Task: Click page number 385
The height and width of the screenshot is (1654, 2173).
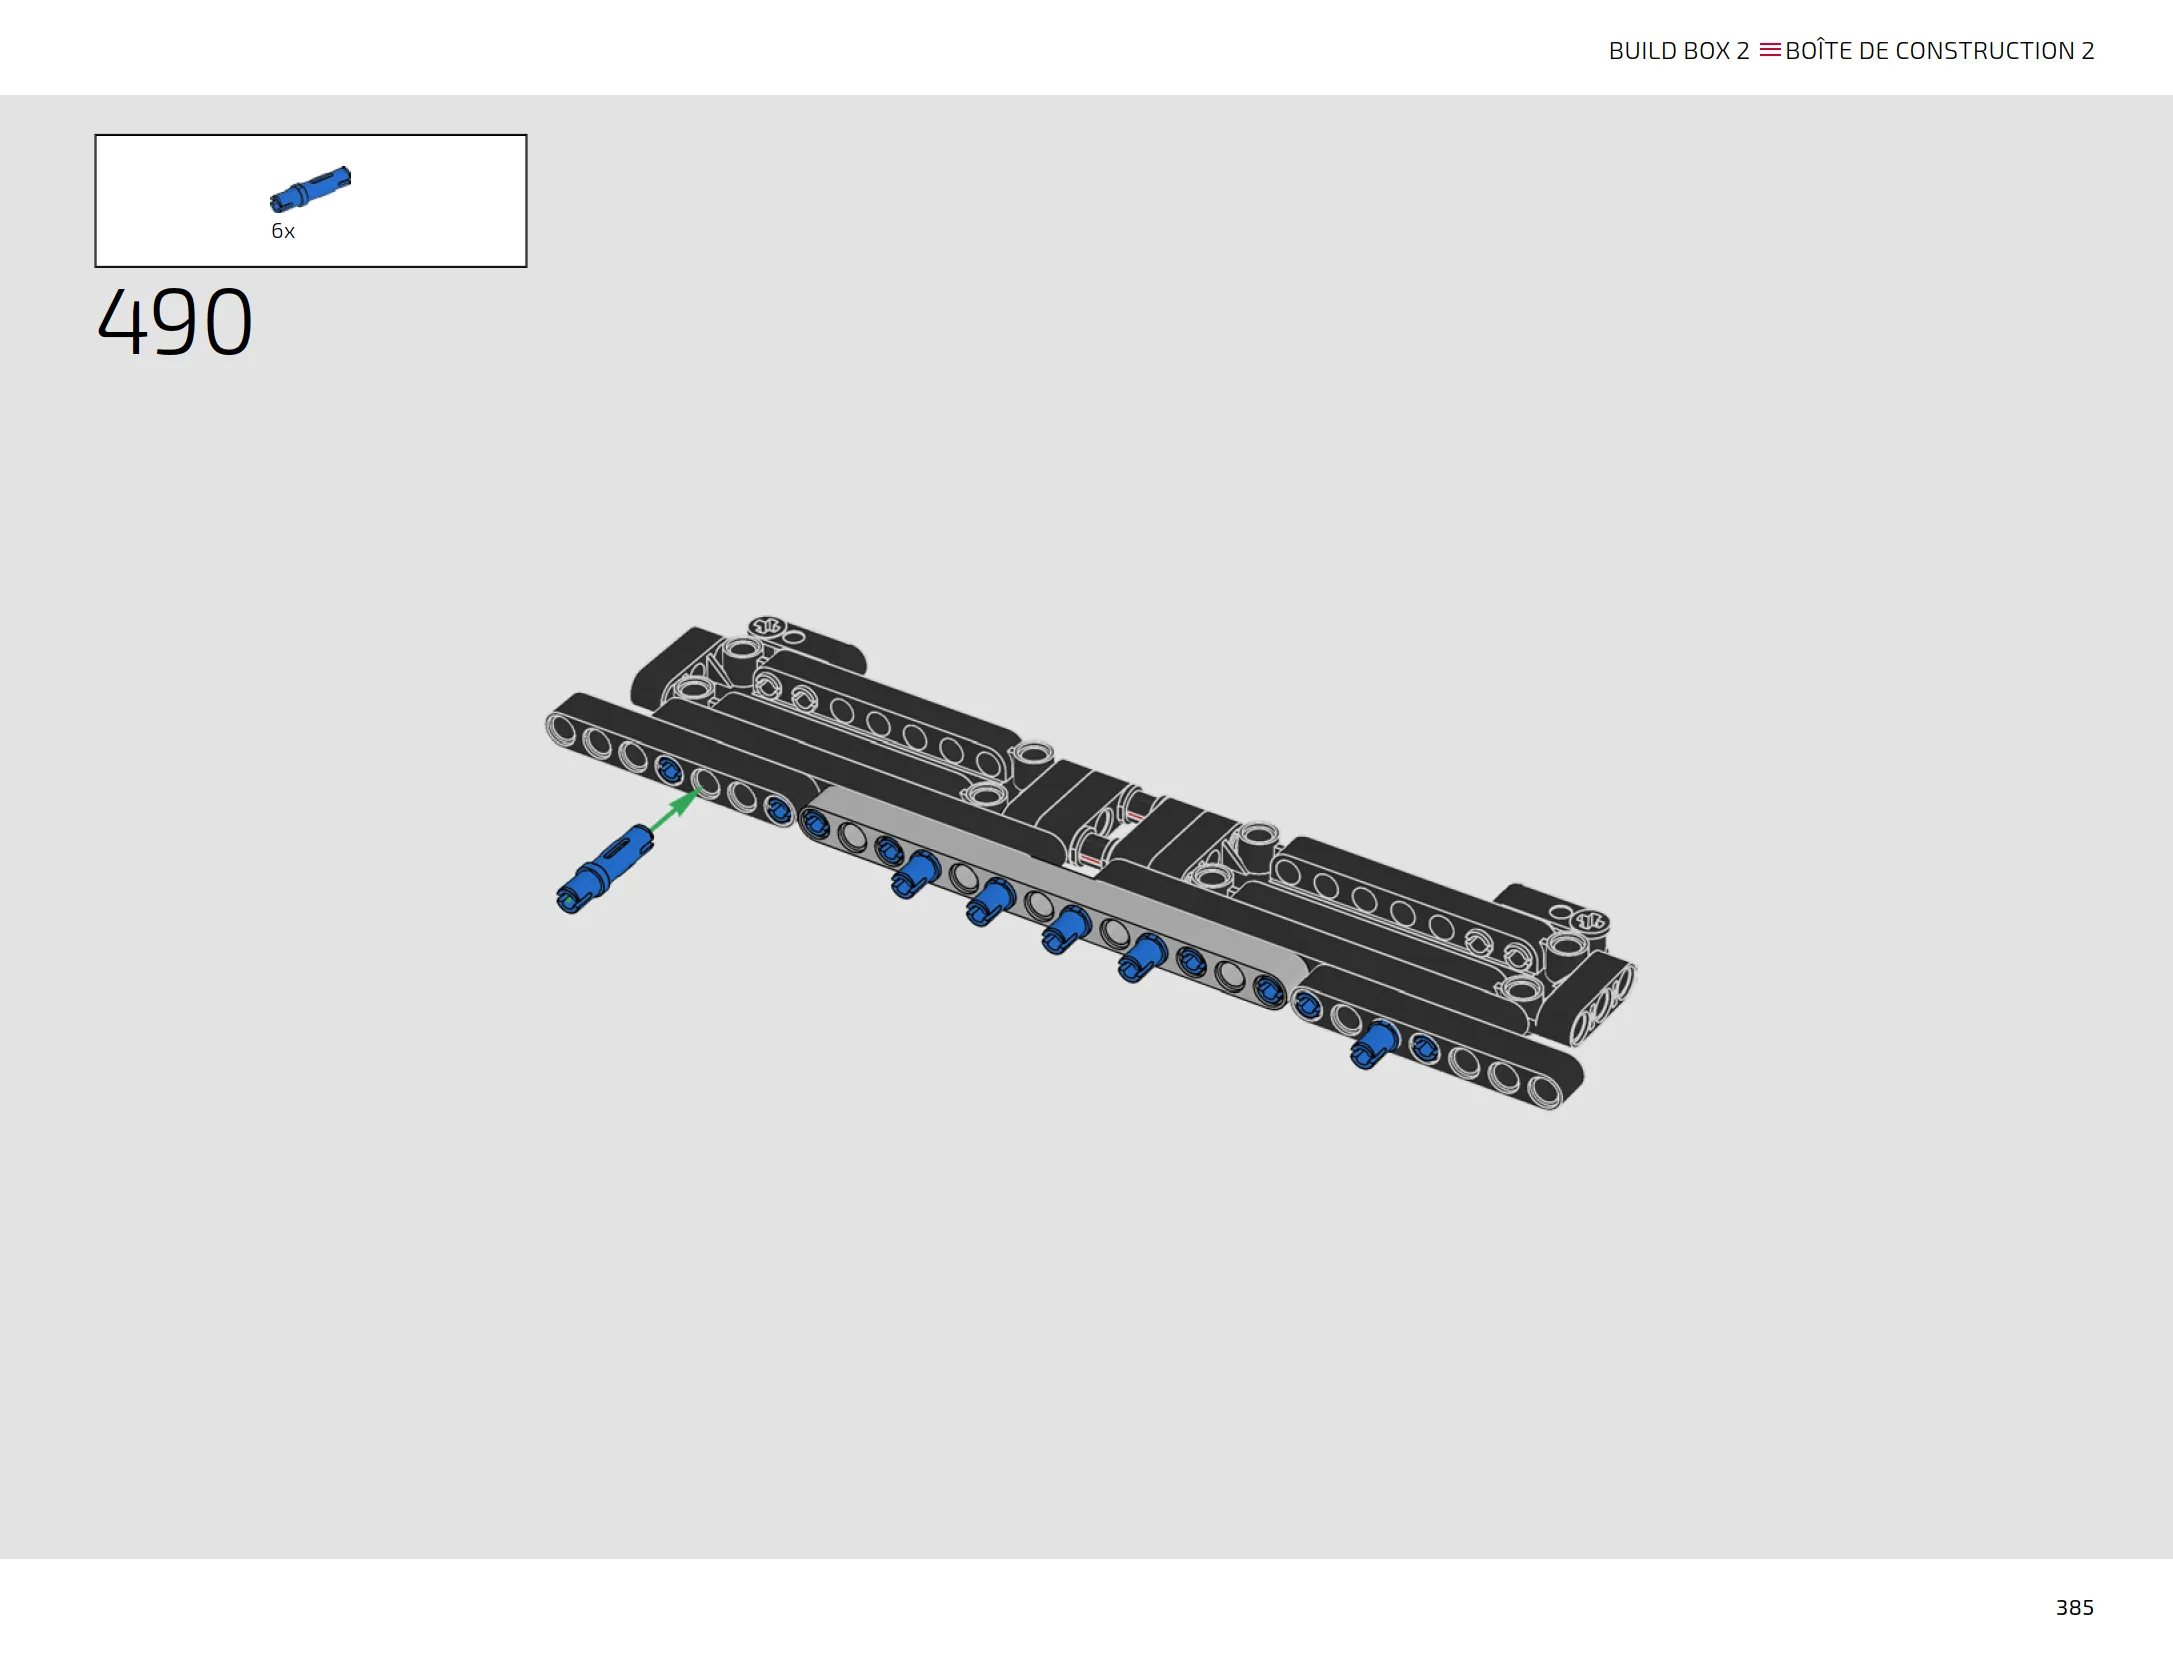Action: tap(2074, 1607)
